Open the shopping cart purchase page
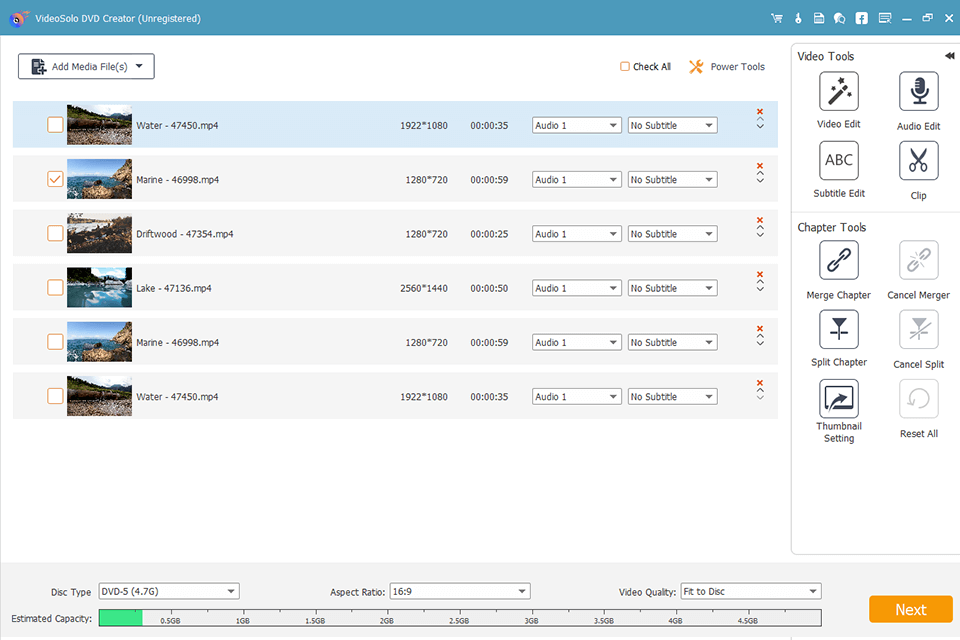Image resolution: width=960 pixels, height=640 pixels. [776, 17]
